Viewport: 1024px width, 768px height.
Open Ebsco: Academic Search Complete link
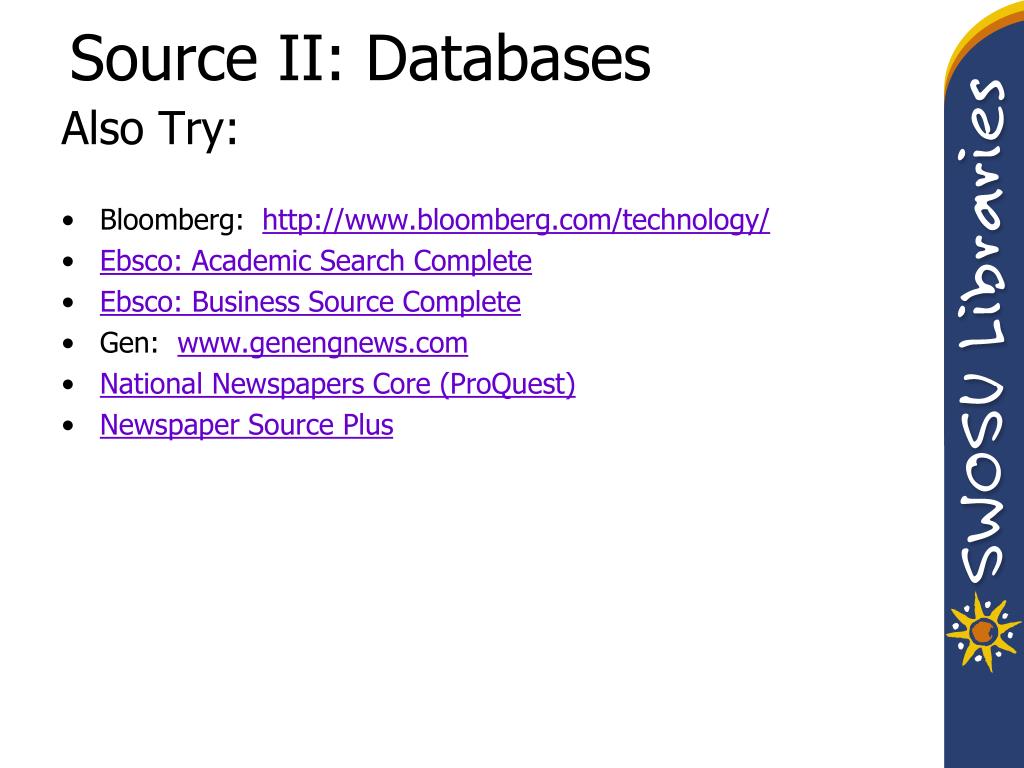pos(315,261)
